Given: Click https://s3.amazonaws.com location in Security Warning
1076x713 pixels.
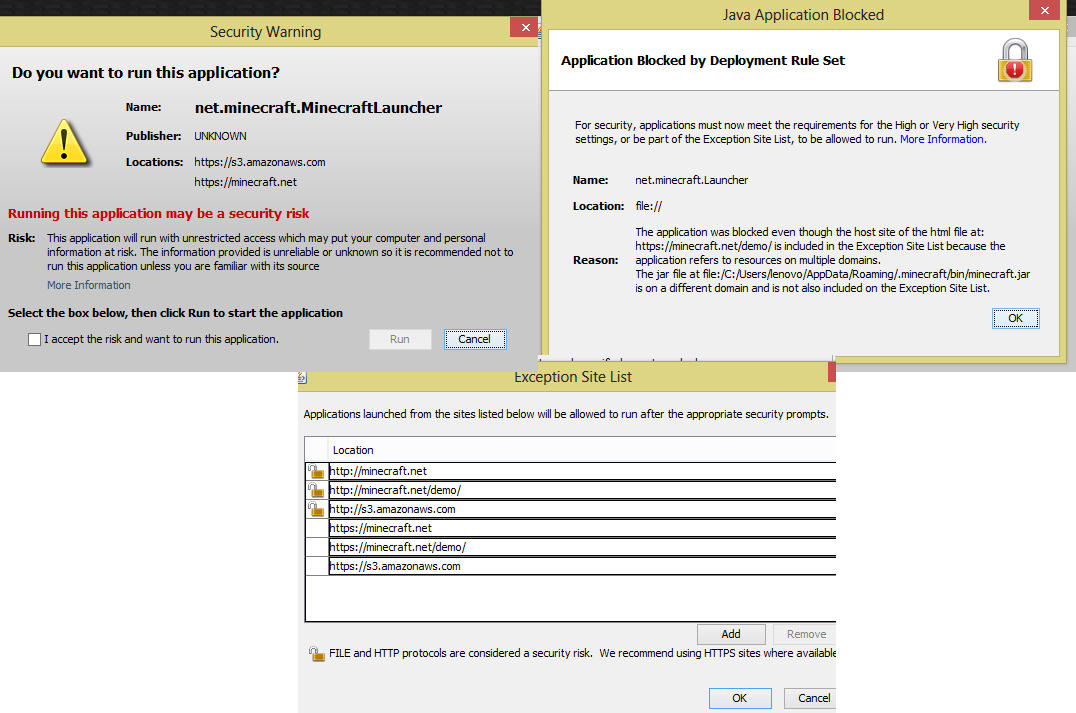Looking at the screenshot, I should click(260, 163).
